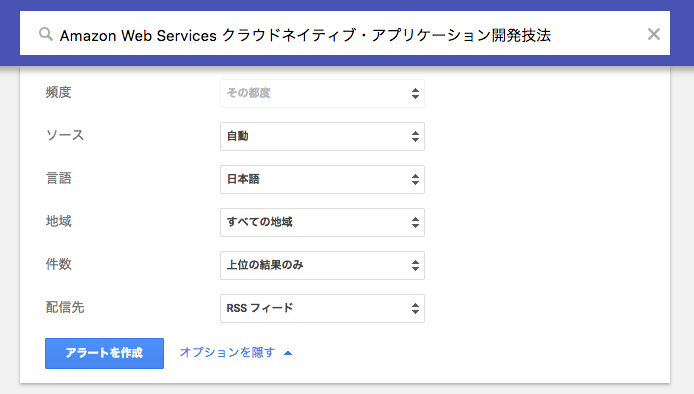Image resolution: width=694 pixels, height=394 pixels.
Task: Click the 配信先 label
Action: [x=65, y=307]
